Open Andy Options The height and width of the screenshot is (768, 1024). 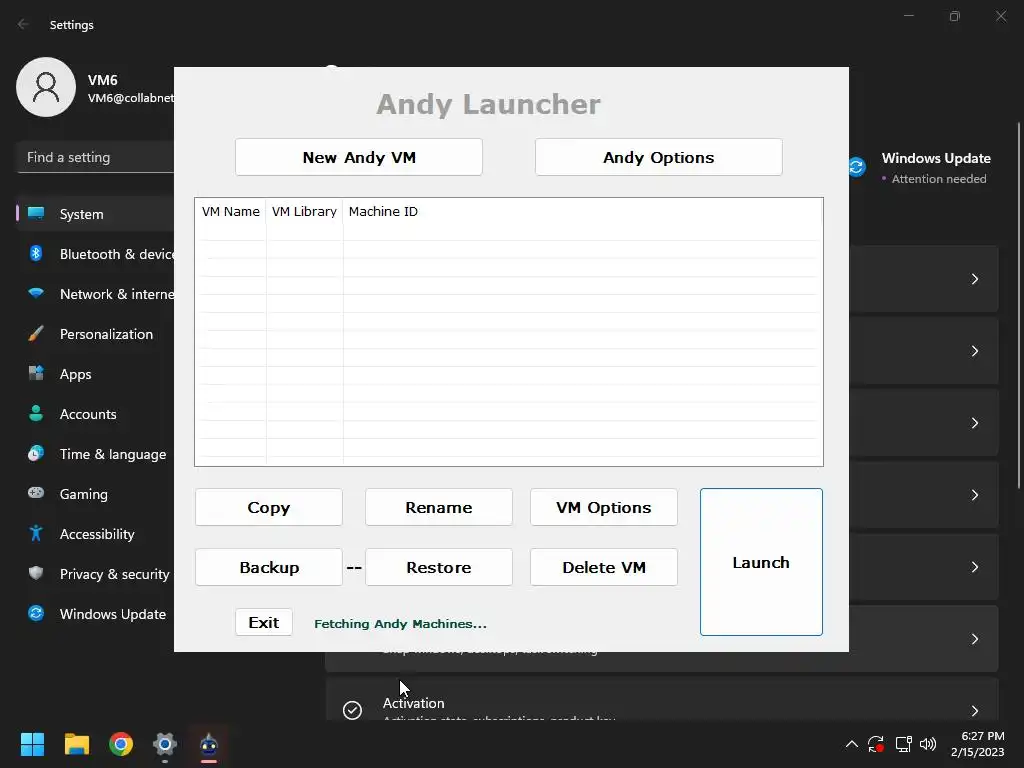(658, 157)
